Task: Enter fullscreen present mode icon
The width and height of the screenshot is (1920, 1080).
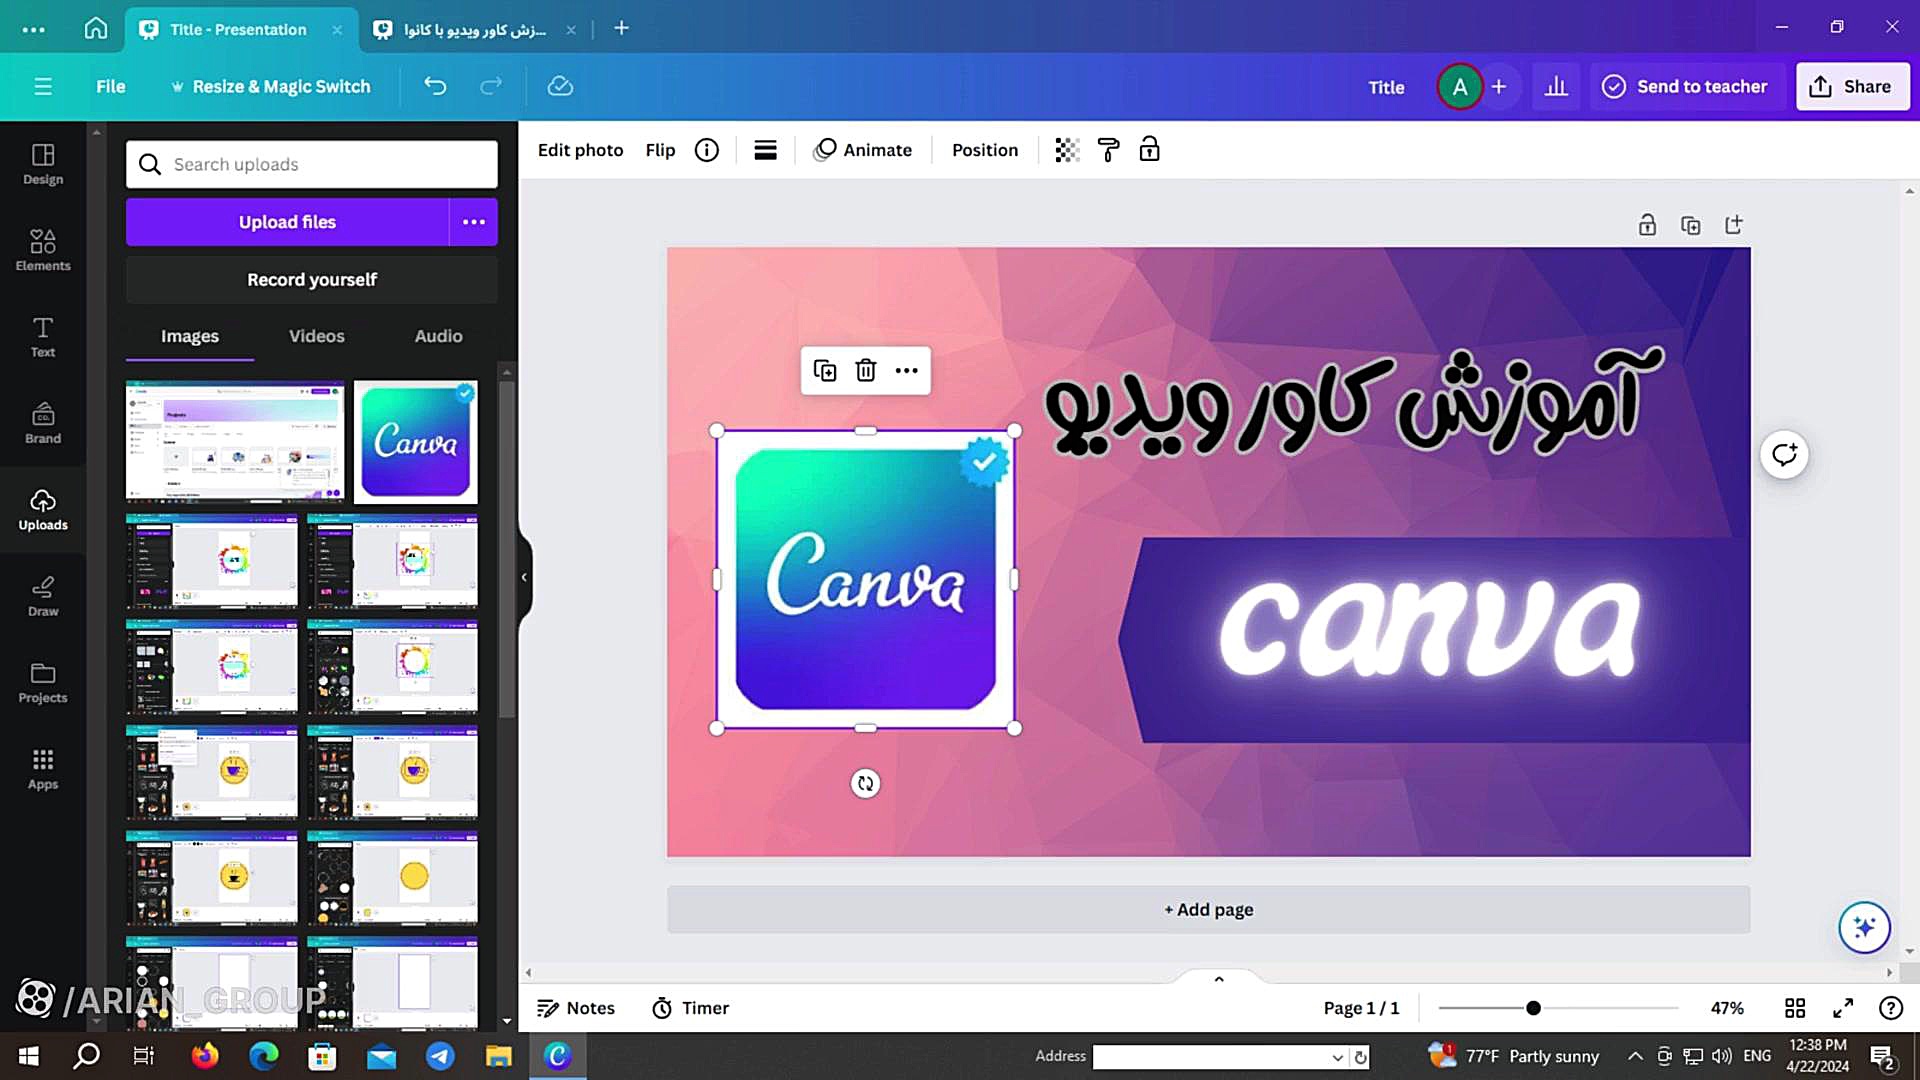Action: point(1843,1008)
